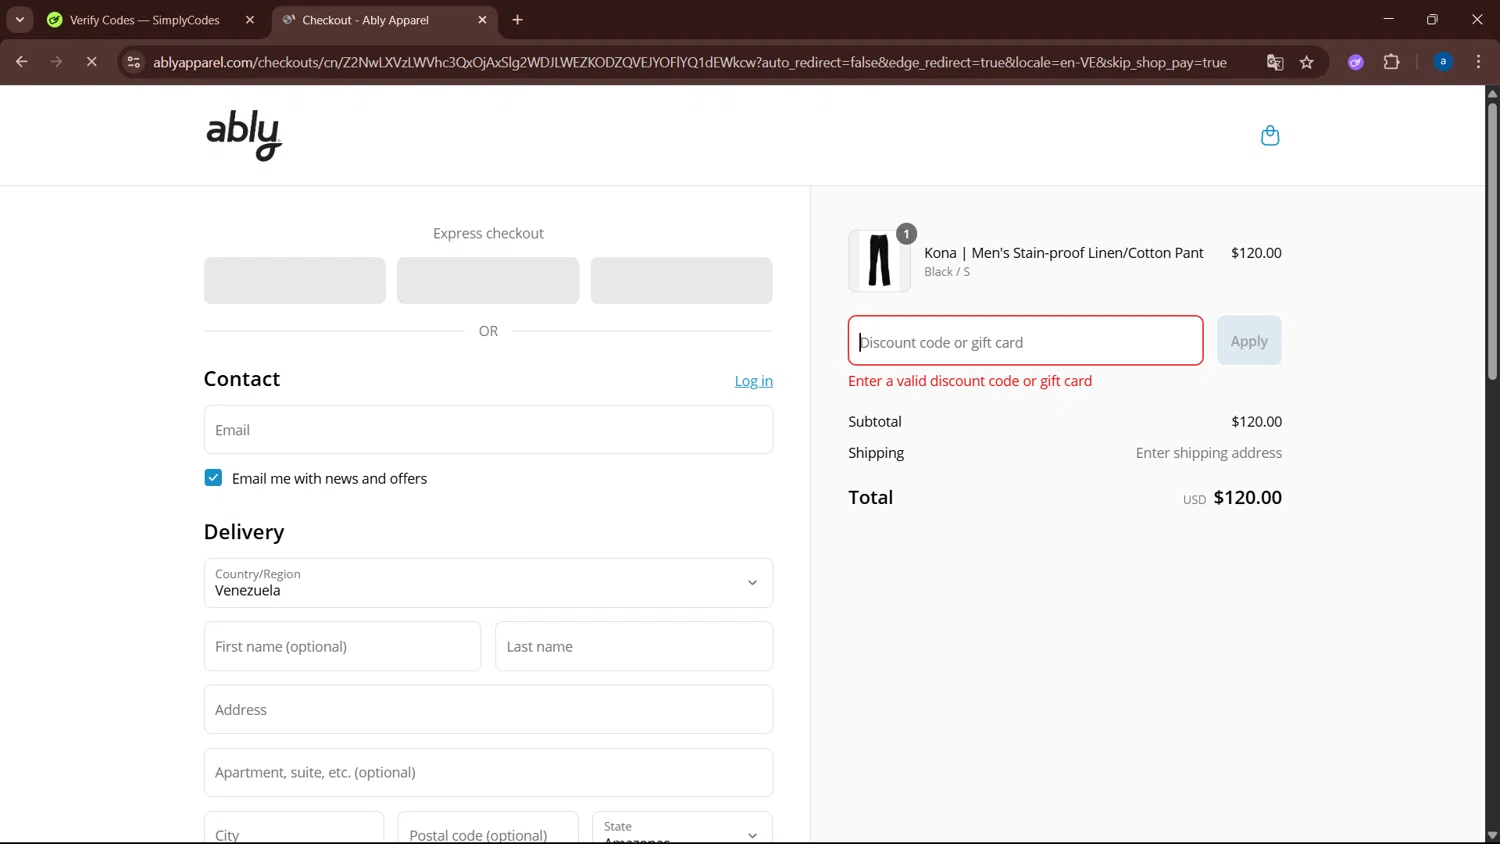Click first express checkout button
Screen dimensions: 1500x844
[x=295, y=280]
